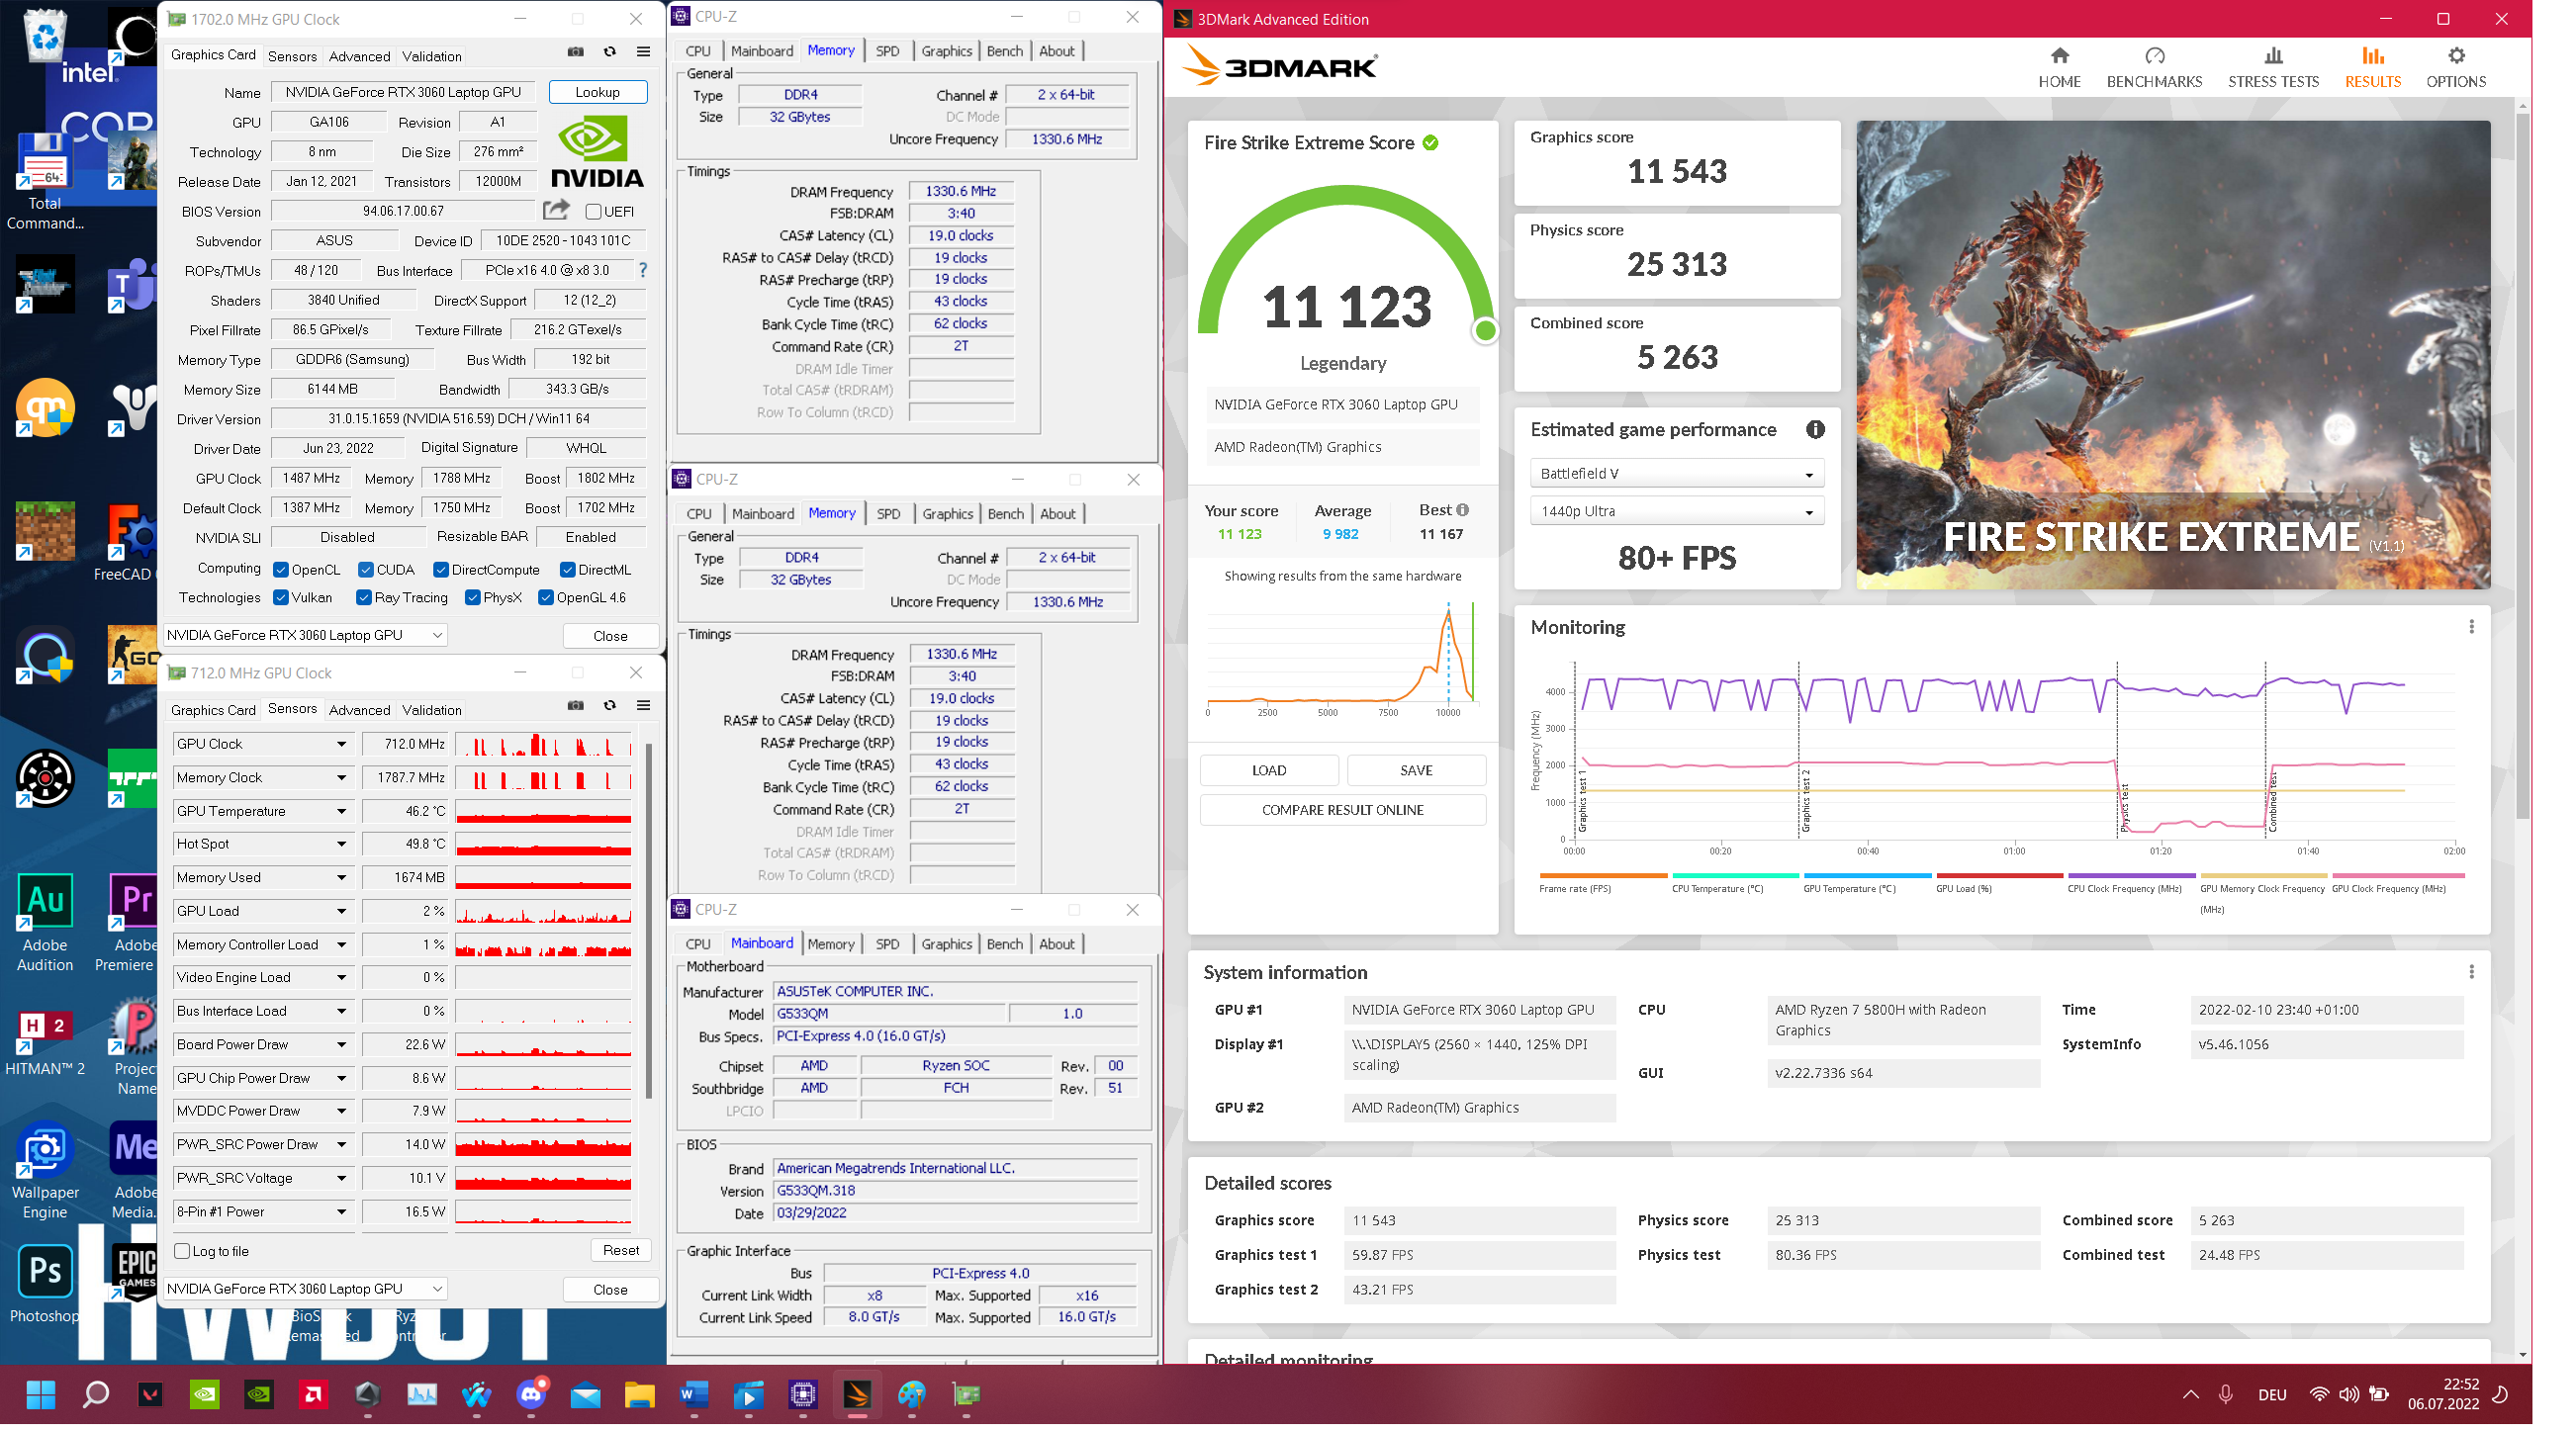Open Recycle Bin on desktop
Viewport: 2576px width, 1432px height.
point(45,35)
